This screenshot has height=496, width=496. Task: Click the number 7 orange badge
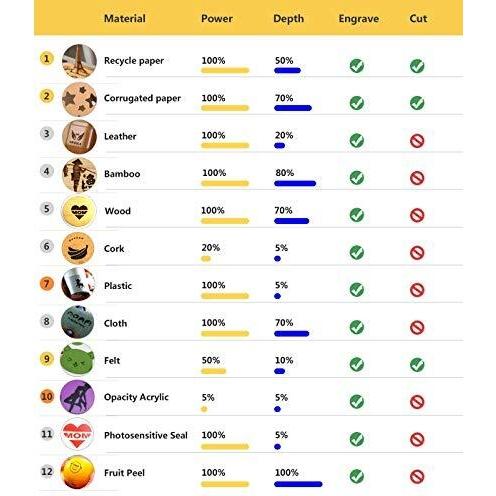click(x=47, y=284)
